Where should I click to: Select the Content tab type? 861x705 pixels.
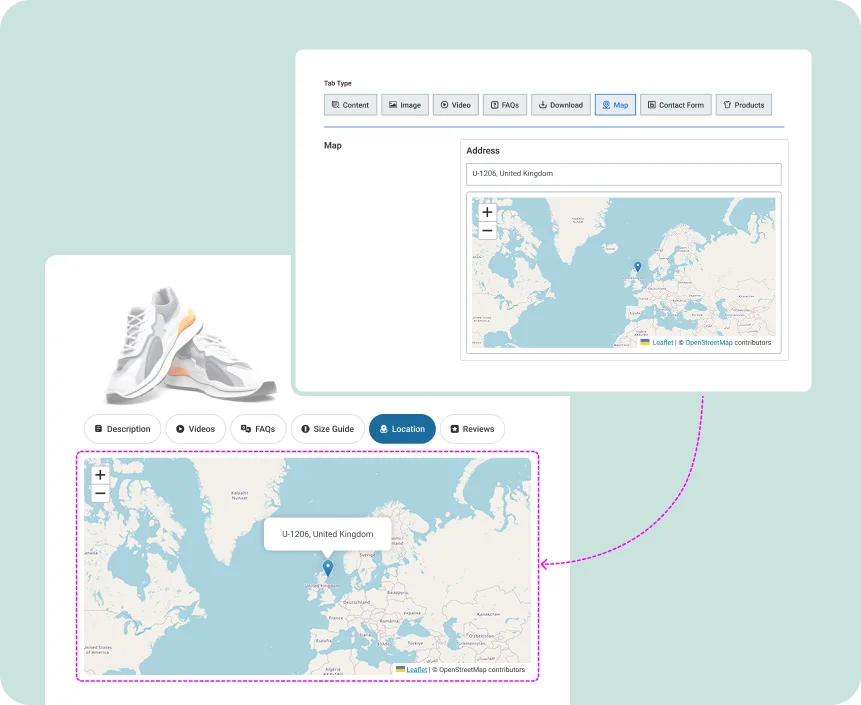(350, 105)
